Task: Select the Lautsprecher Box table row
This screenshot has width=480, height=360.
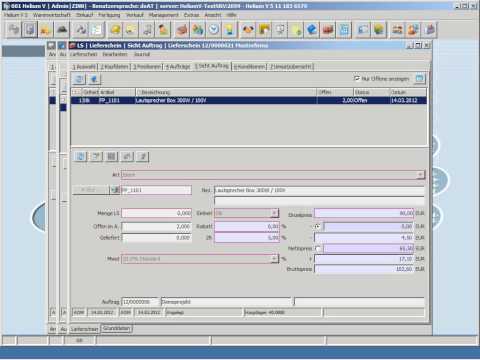Action: click(x=249, y=100)
